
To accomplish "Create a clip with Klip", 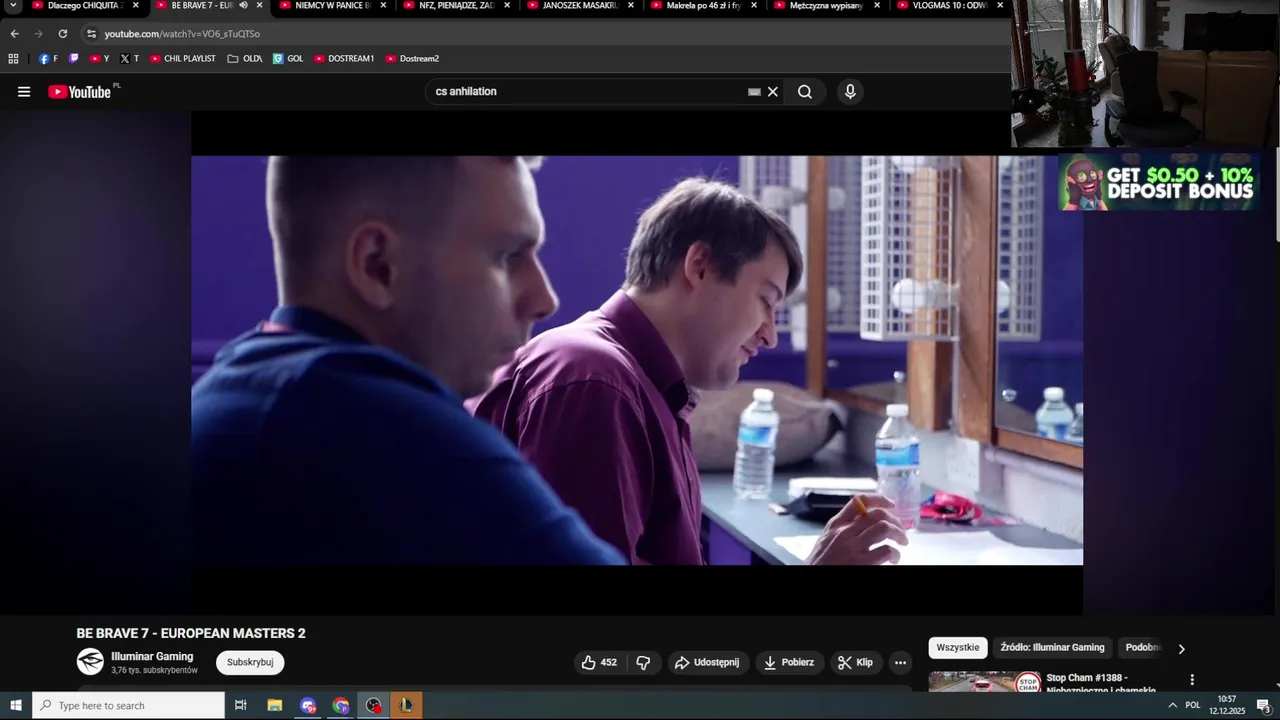I will [x=856, y=662].
